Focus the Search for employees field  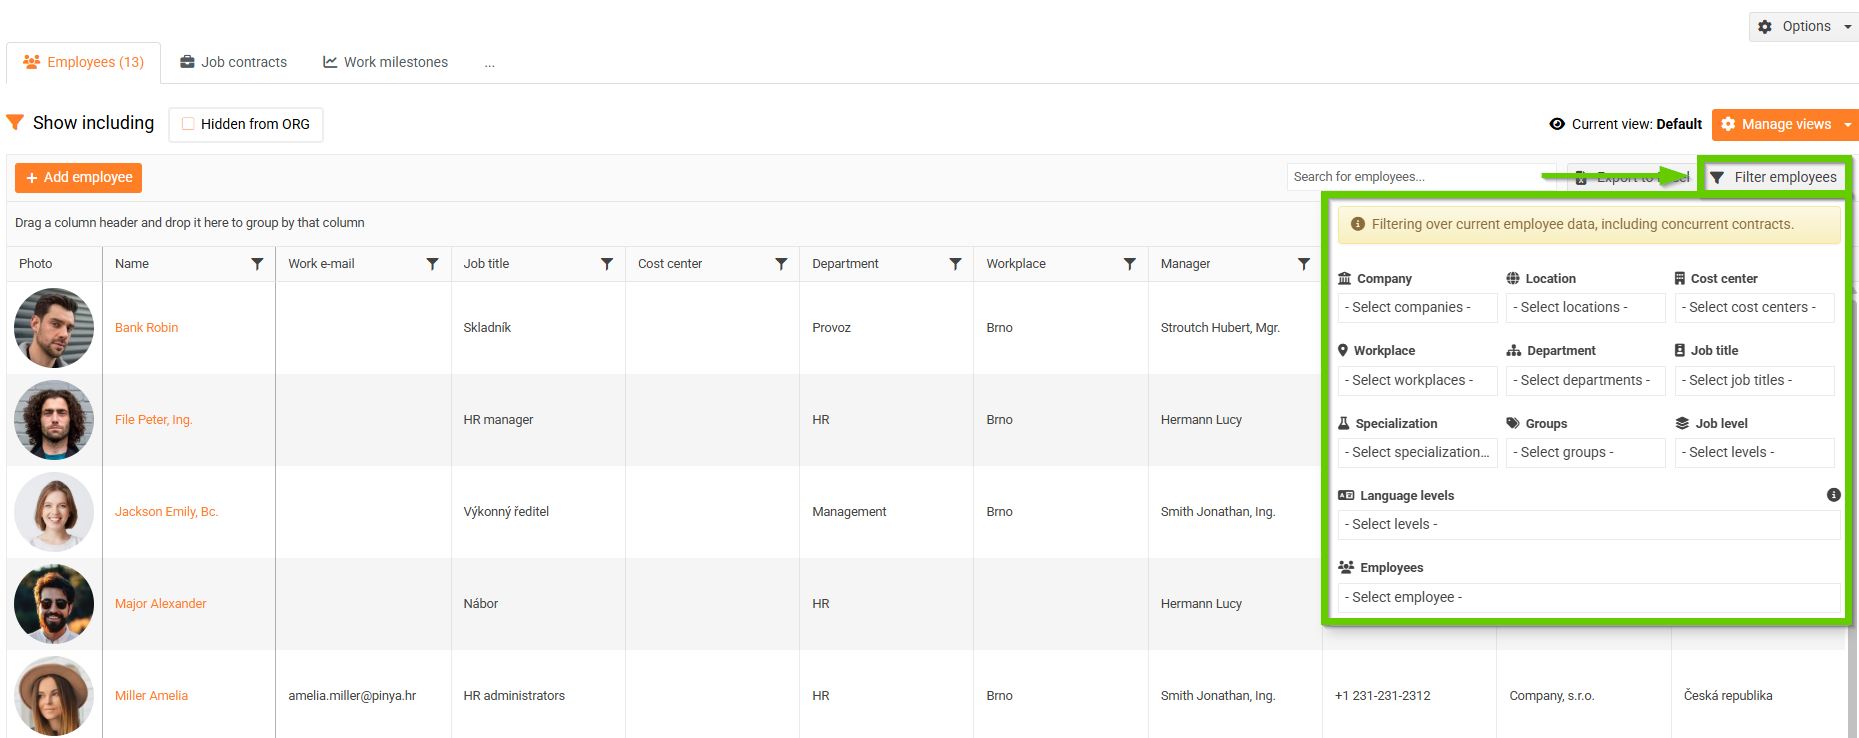point(1420,177)
